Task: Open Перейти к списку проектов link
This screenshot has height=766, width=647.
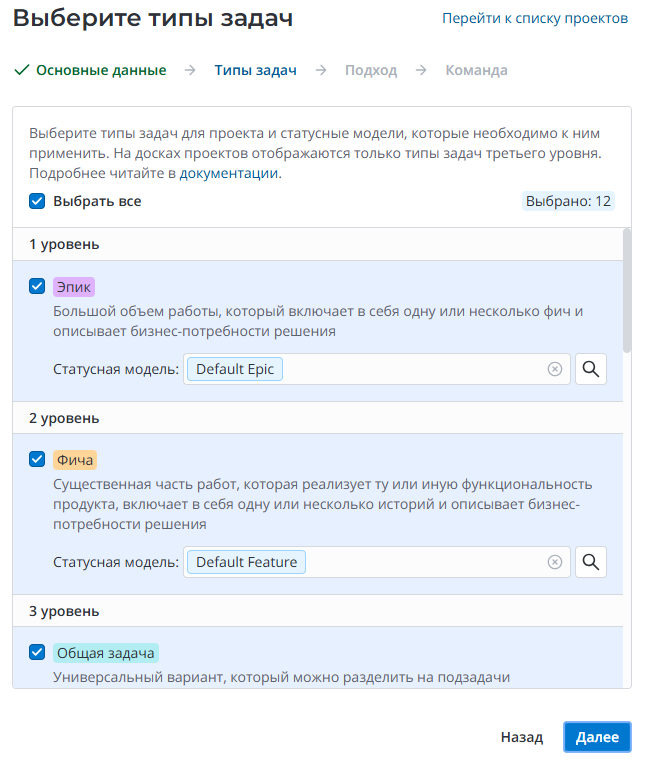Action: point(535,18)
